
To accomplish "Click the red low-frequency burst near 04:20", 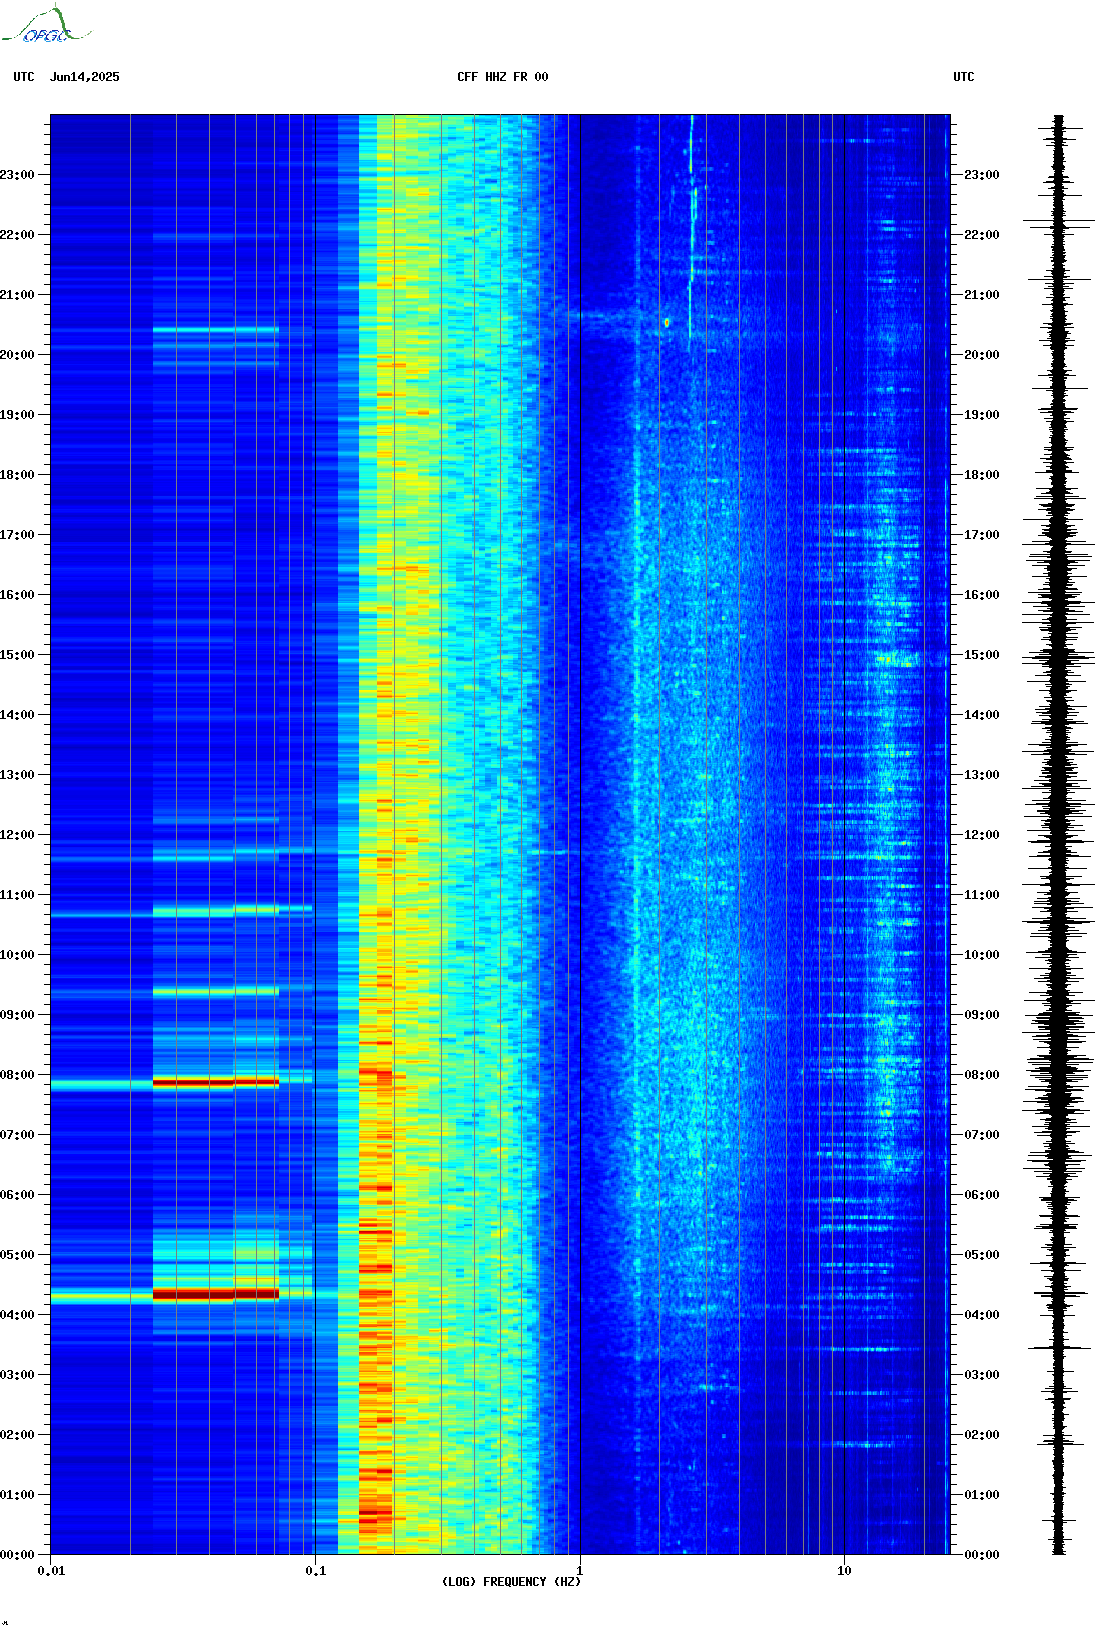I will [x=216, y=1294].
